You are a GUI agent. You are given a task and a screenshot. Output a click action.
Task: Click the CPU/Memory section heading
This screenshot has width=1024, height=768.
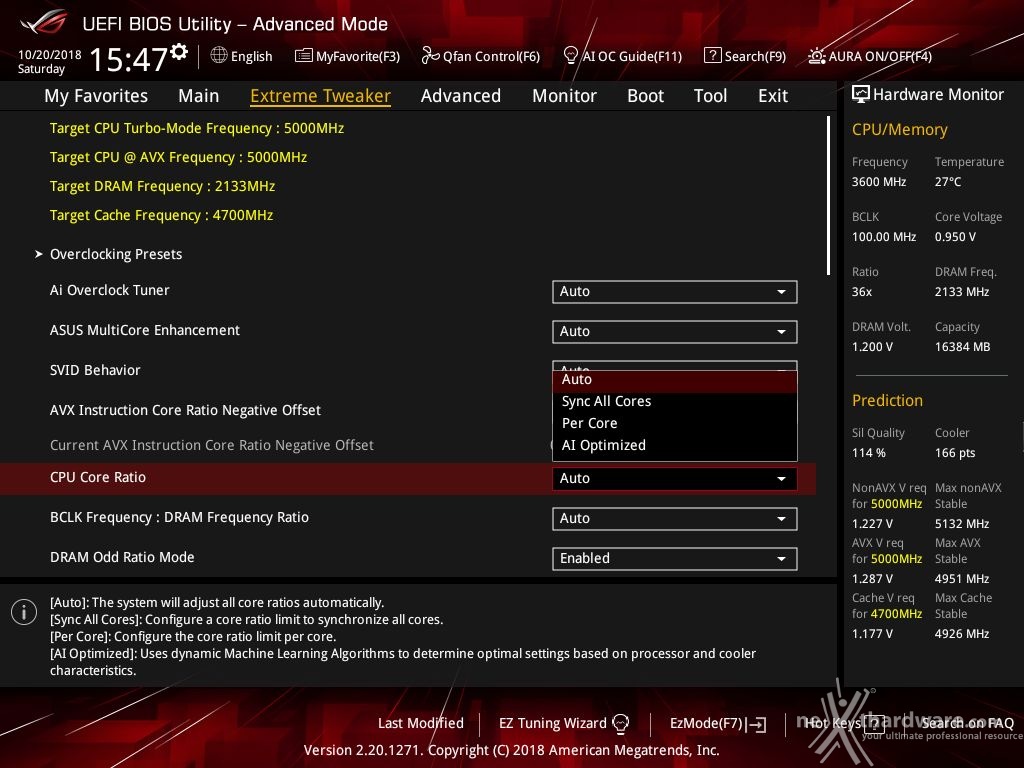pyautogui.click(x=899, y=129)
